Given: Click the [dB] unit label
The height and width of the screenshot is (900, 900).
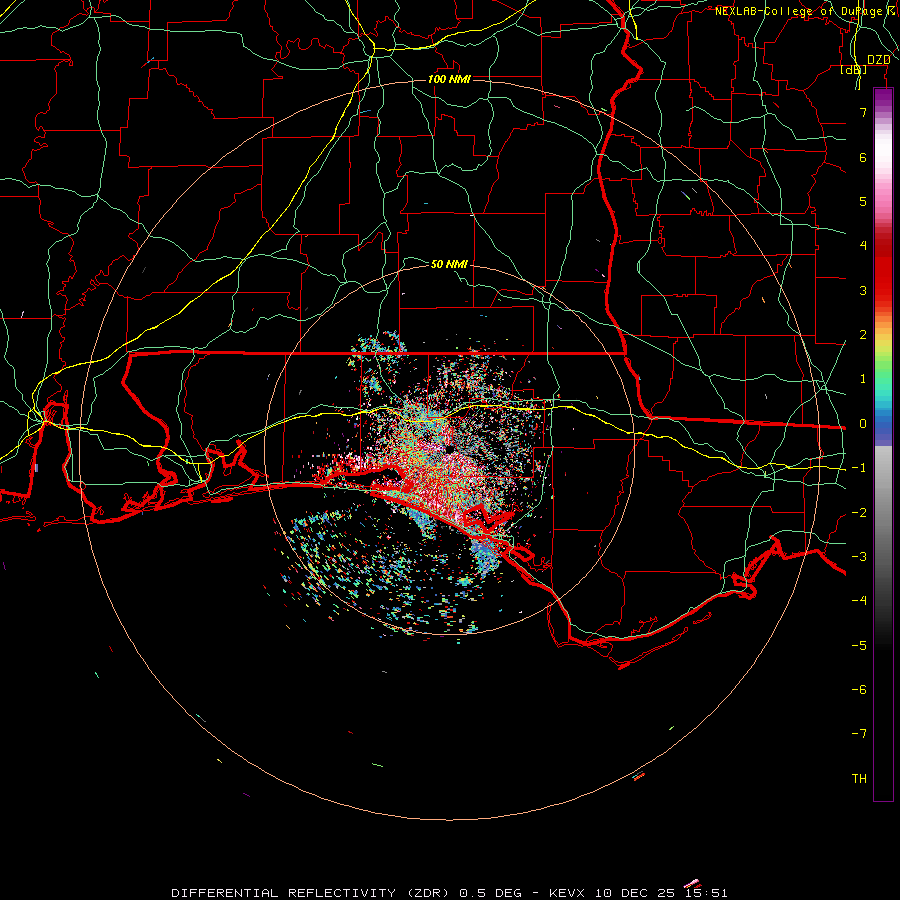Looking at the screenshot, I should 854,70.
